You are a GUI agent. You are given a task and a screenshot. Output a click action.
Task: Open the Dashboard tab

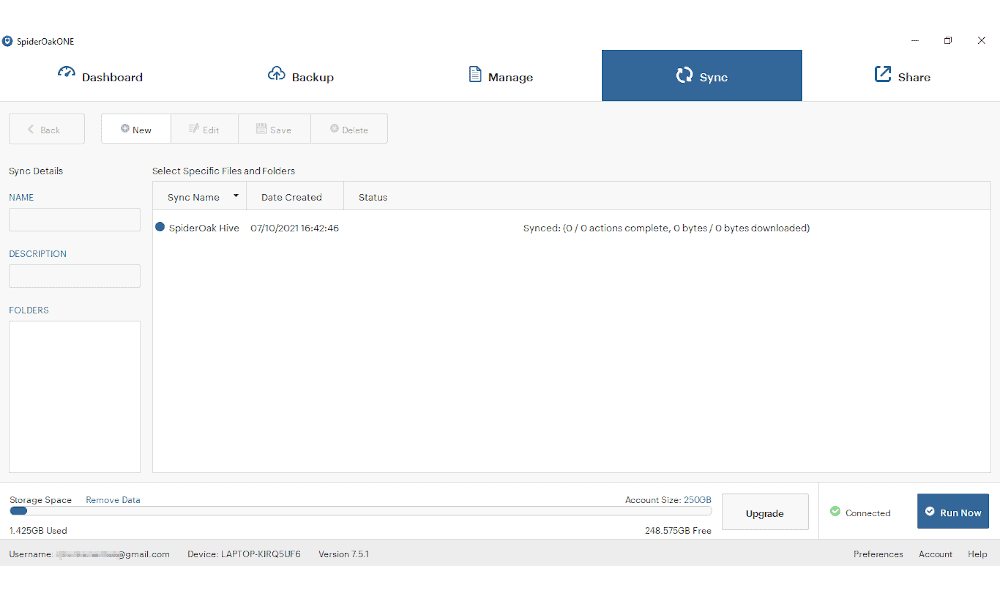(x=100, y=76)
